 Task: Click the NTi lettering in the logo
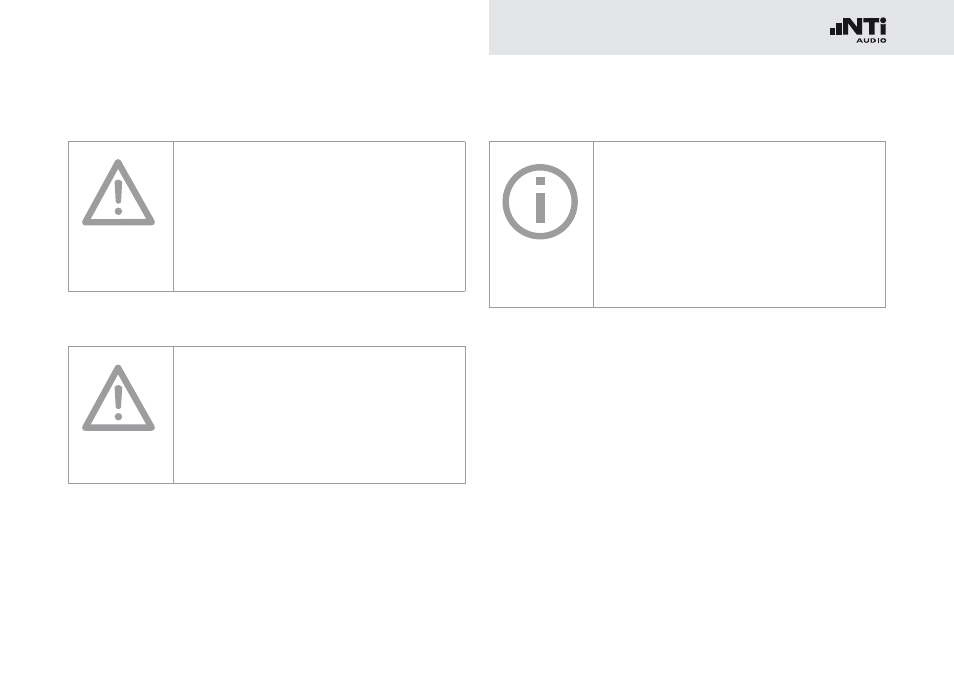866,27
